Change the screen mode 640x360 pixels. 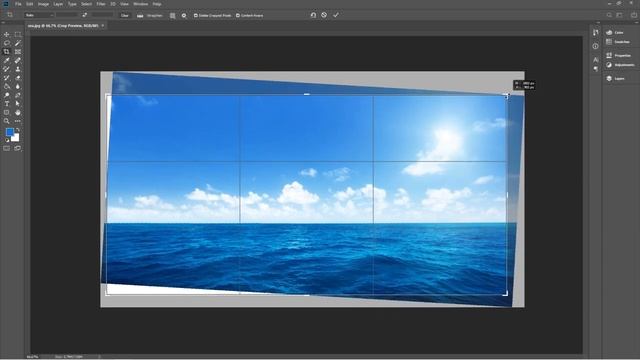tap(18, 149)
